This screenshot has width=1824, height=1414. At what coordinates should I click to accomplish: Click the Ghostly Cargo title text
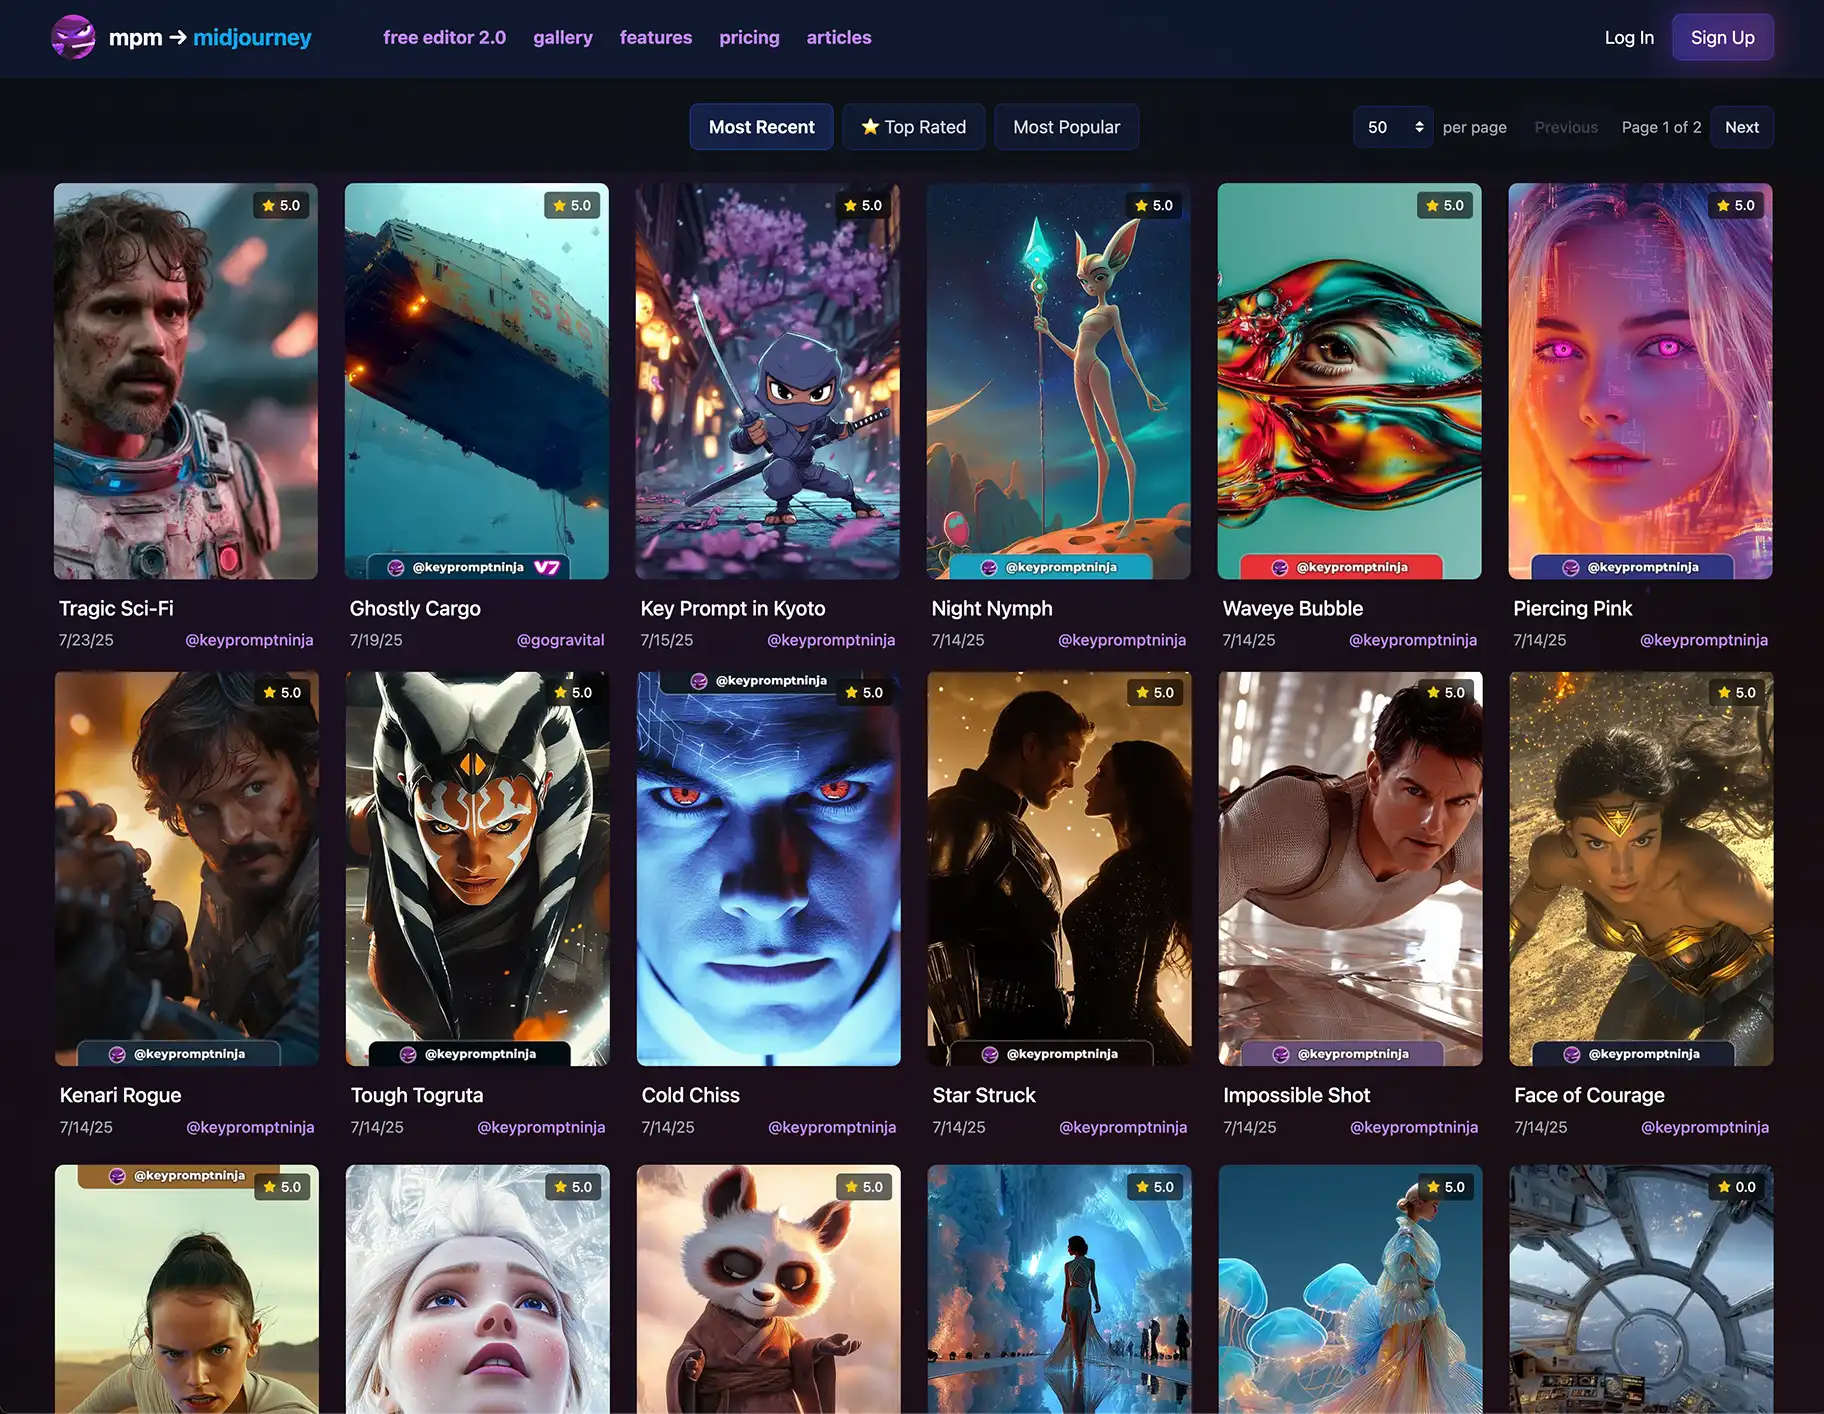415,608
